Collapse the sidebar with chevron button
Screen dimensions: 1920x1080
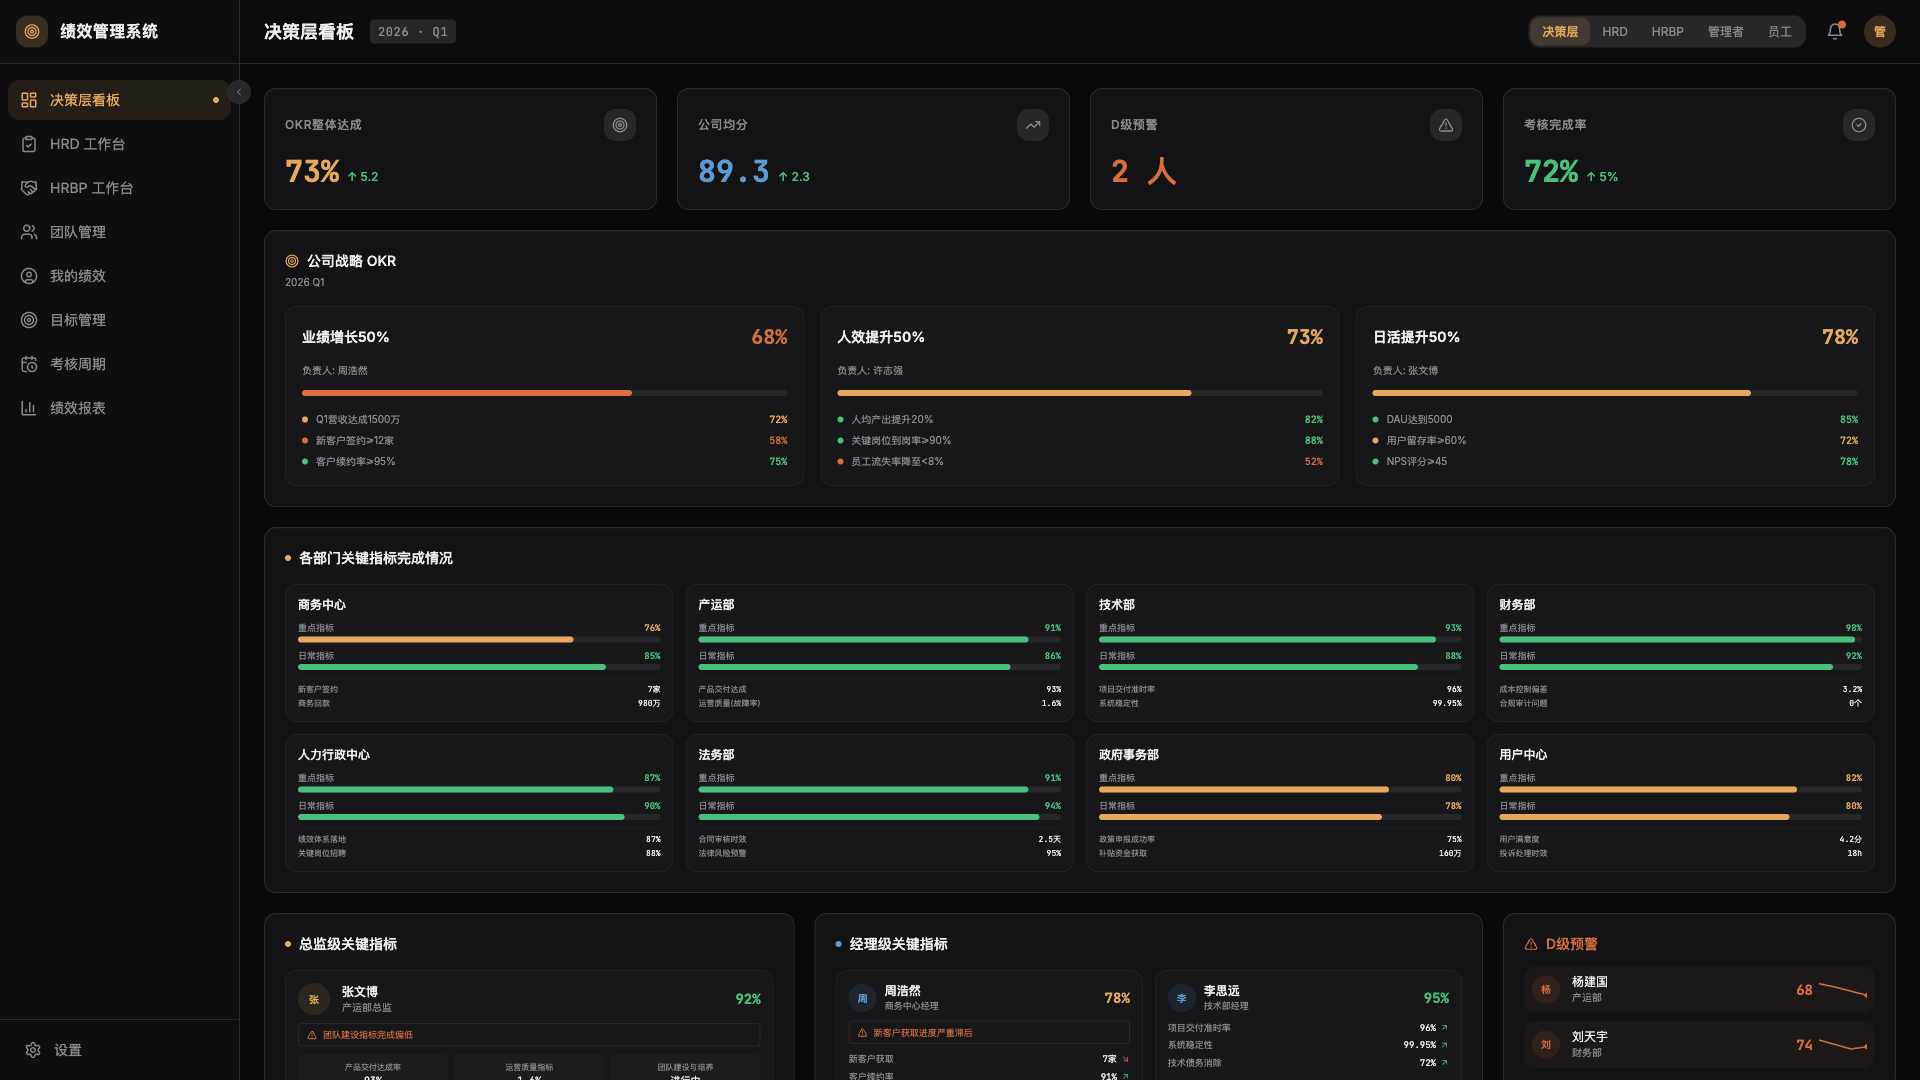pyautogui.click(x=239, y=92)
